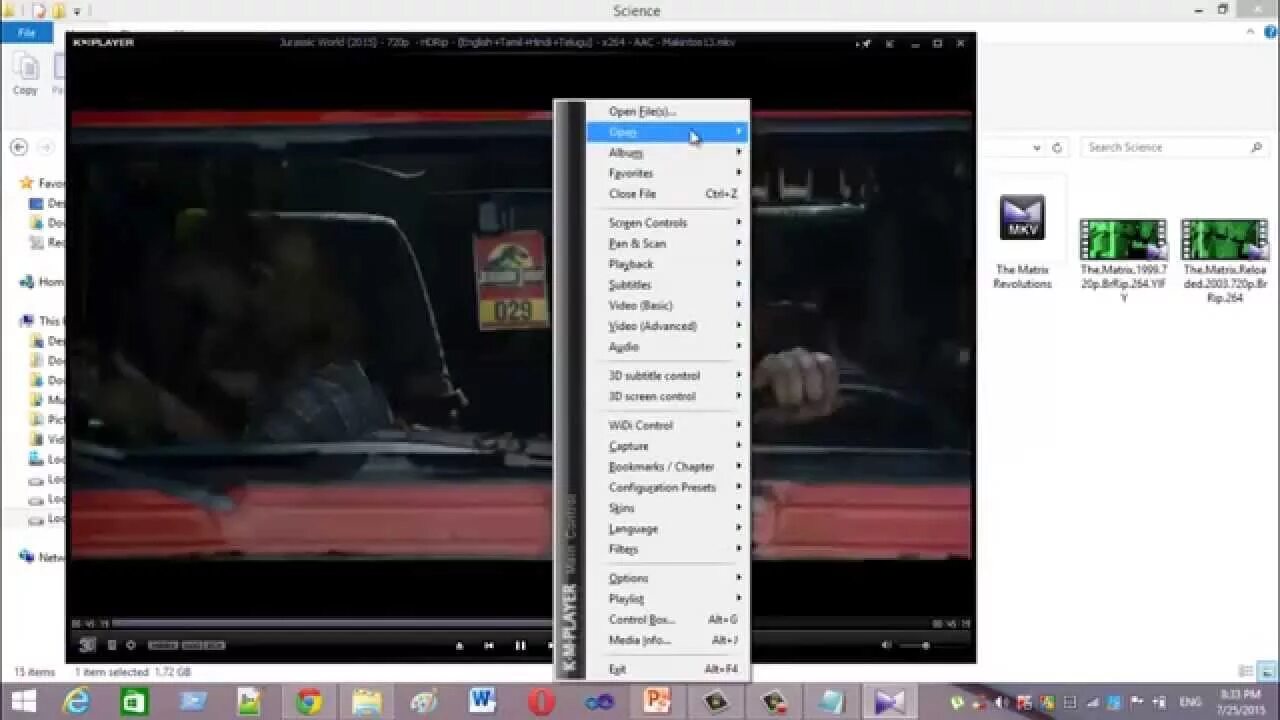1280x720 pixels.
Task: Refresh the Explorer address bar
Action: click(x=1057, y=147)
